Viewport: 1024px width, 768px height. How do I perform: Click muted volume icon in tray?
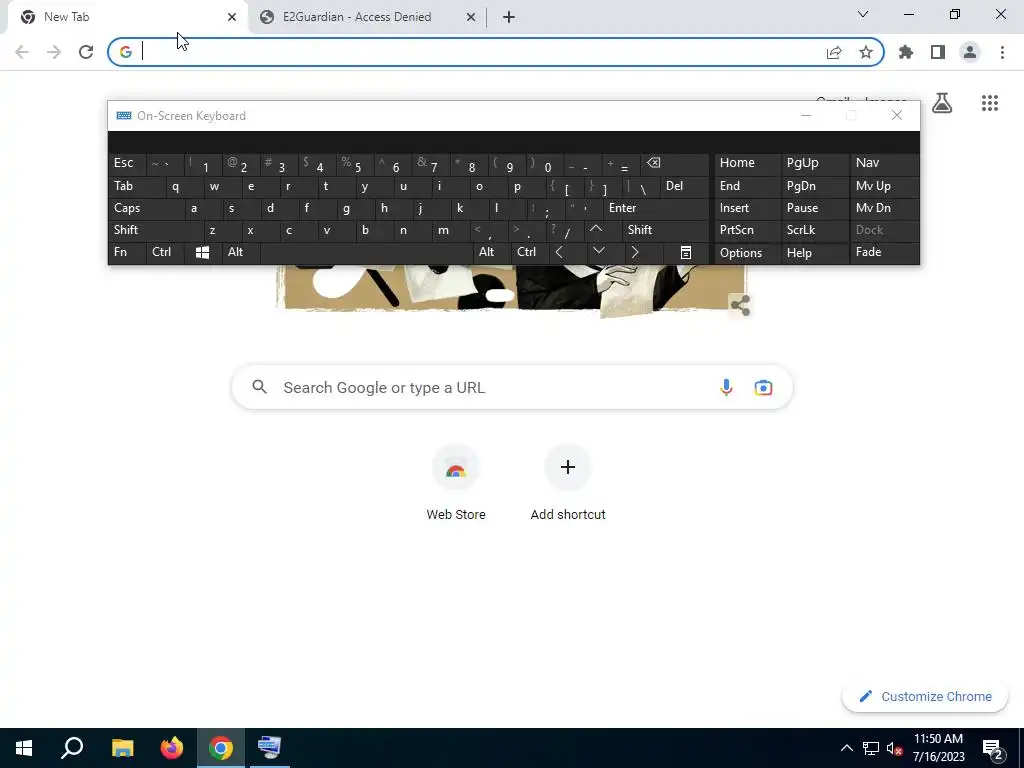(x=894, y=748)
